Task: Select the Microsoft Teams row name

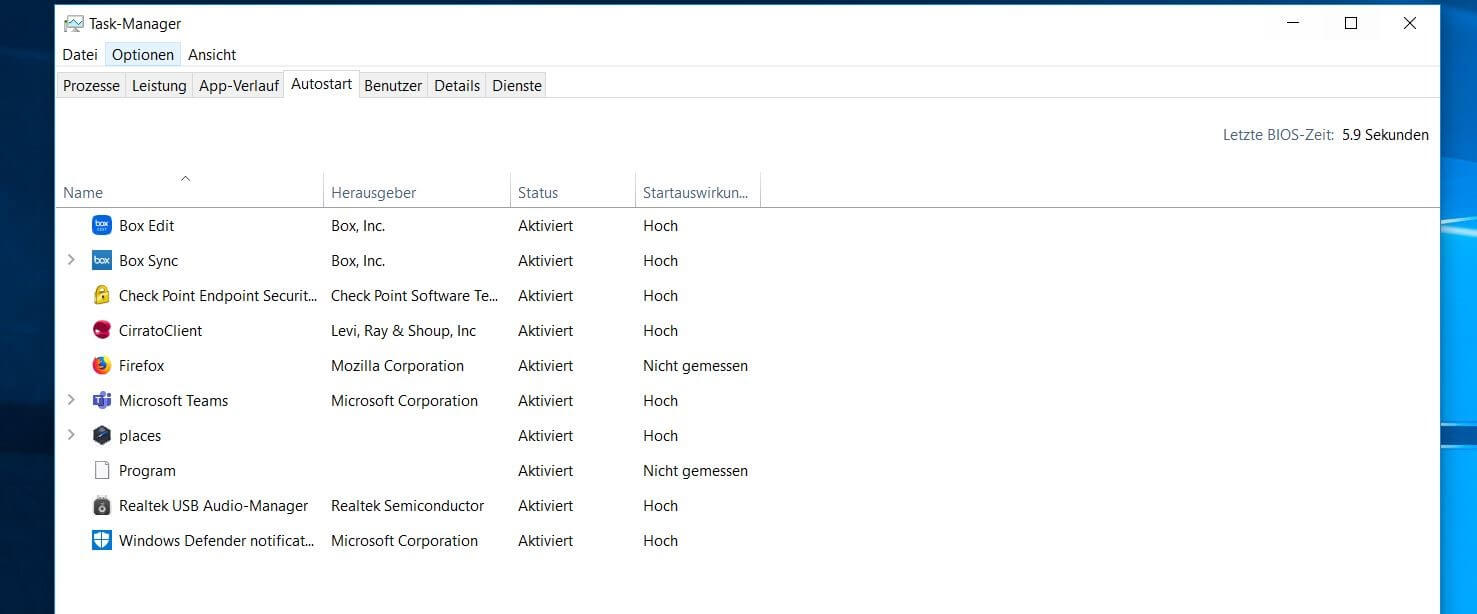Action: pyautogui.click(x=173, y=400)
